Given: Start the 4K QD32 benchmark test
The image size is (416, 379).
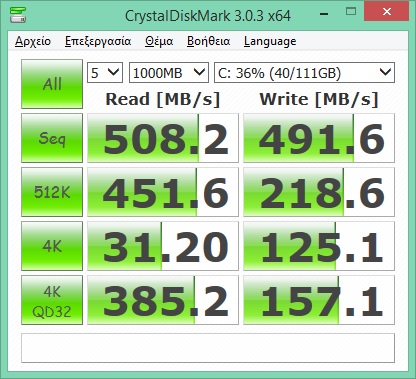Looking at the screenshot, I should click(52, 300).
